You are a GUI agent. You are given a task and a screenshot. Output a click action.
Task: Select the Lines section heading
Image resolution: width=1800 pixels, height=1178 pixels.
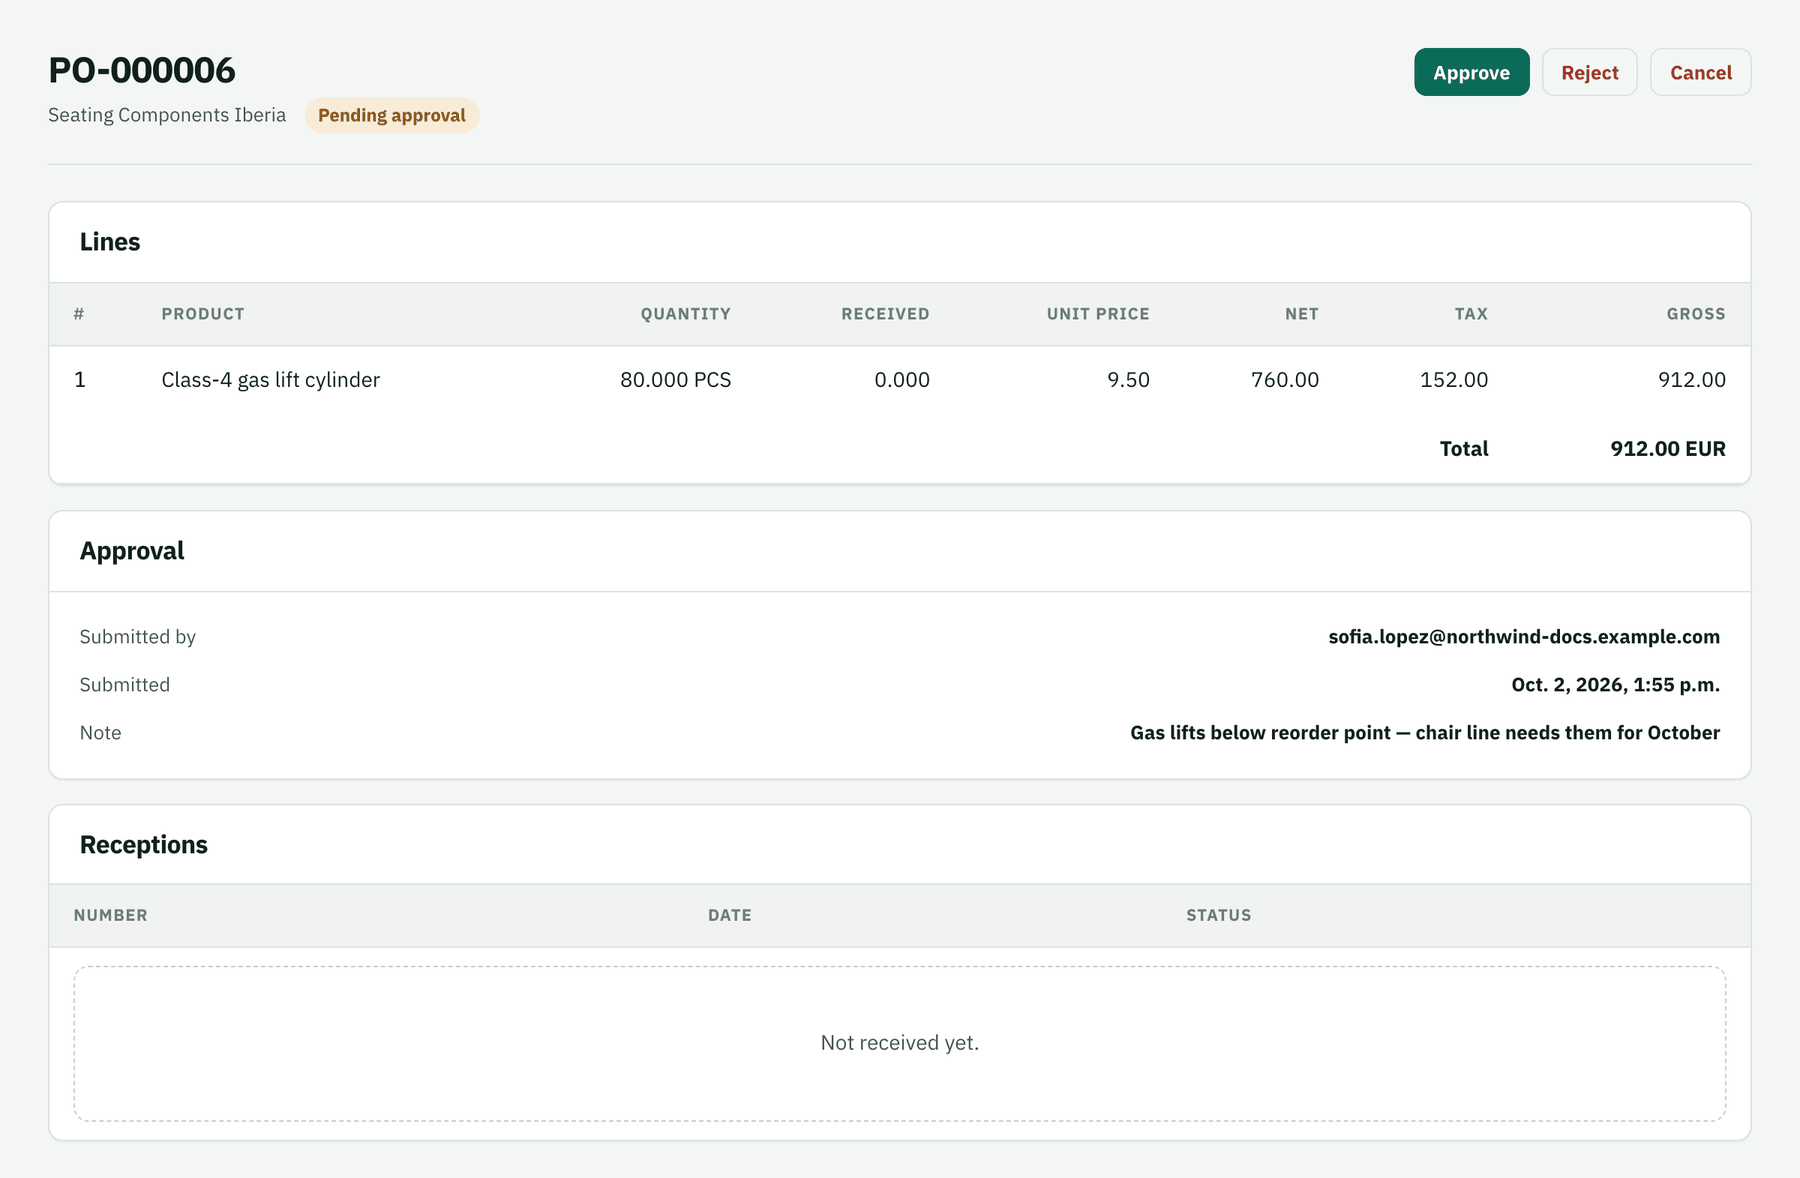click(110, 242)
